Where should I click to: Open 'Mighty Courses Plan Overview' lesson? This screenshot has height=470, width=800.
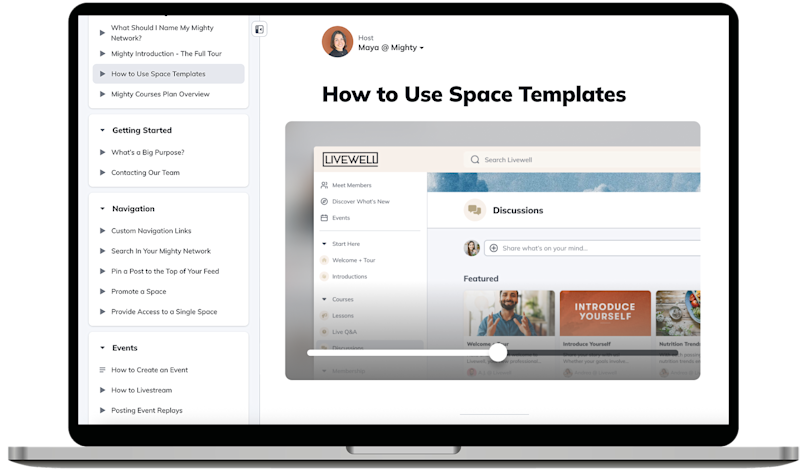(160, 94)
